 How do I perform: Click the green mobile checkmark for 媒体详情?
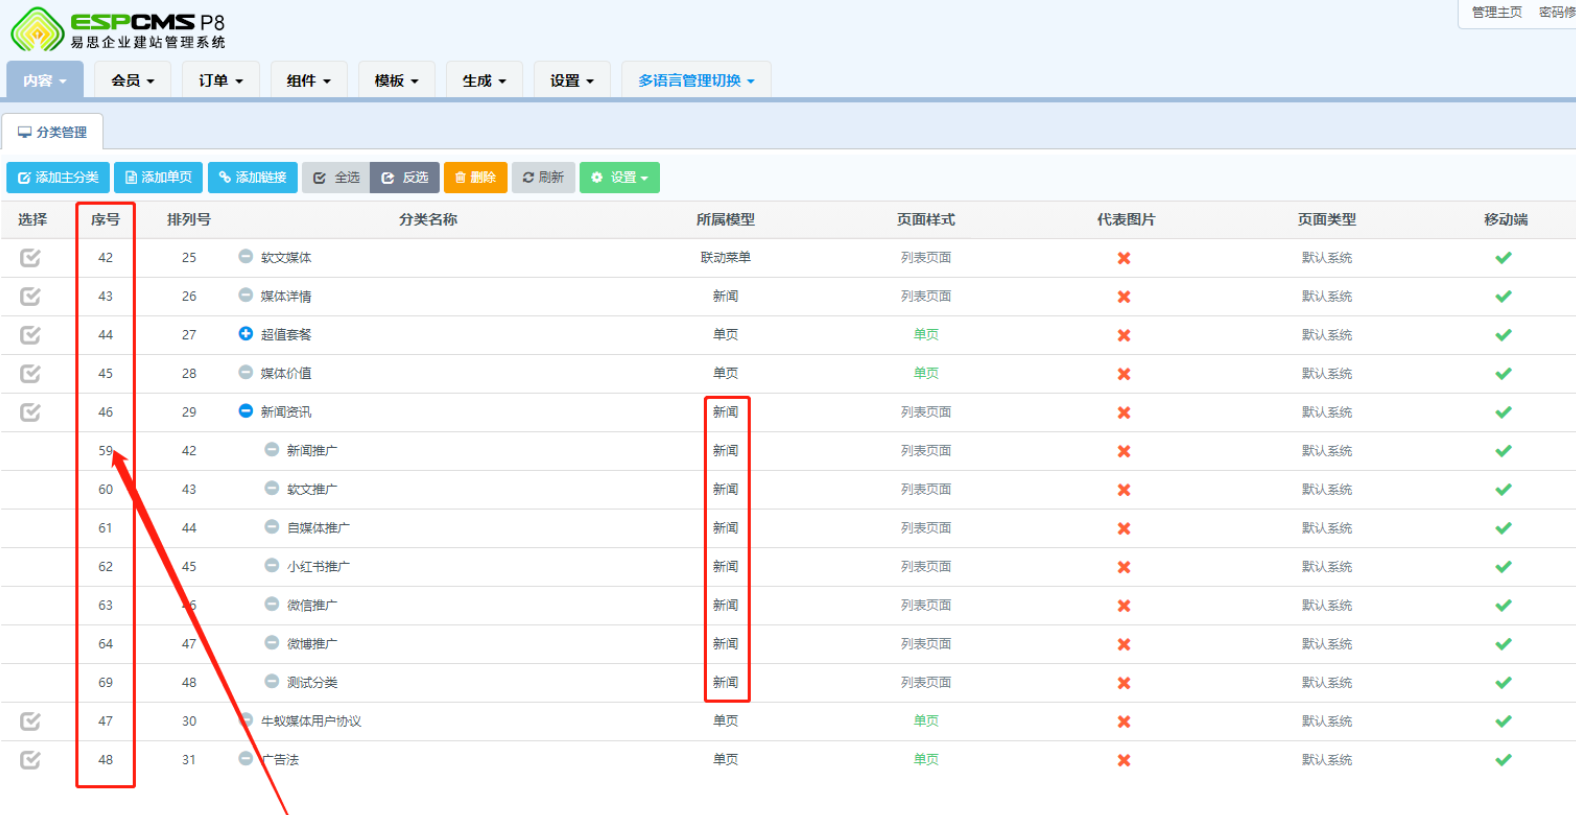1503,297
